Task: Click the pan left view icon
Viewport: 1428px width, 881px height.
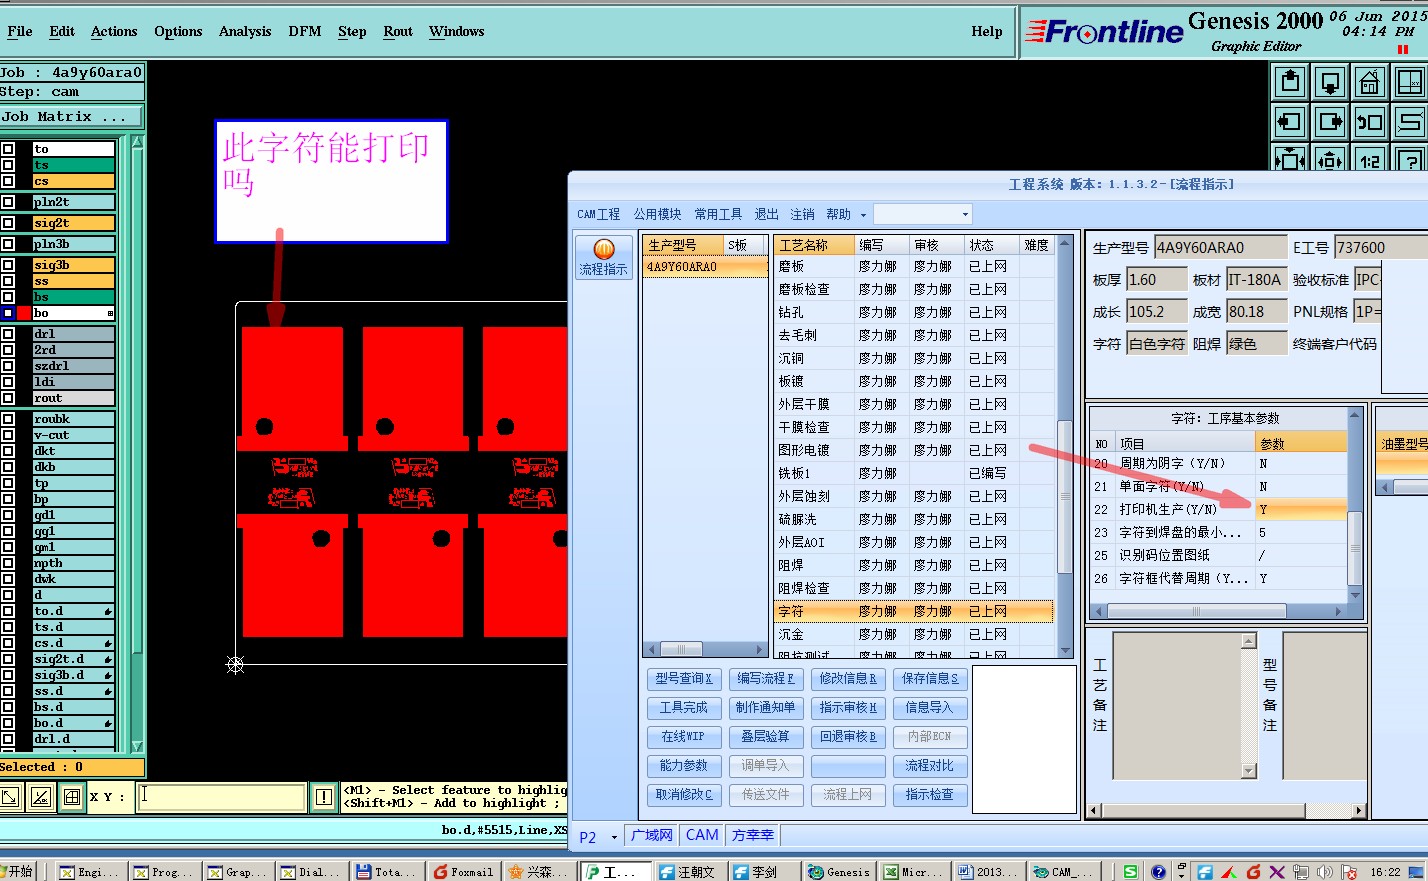Action: point(1290,122)
